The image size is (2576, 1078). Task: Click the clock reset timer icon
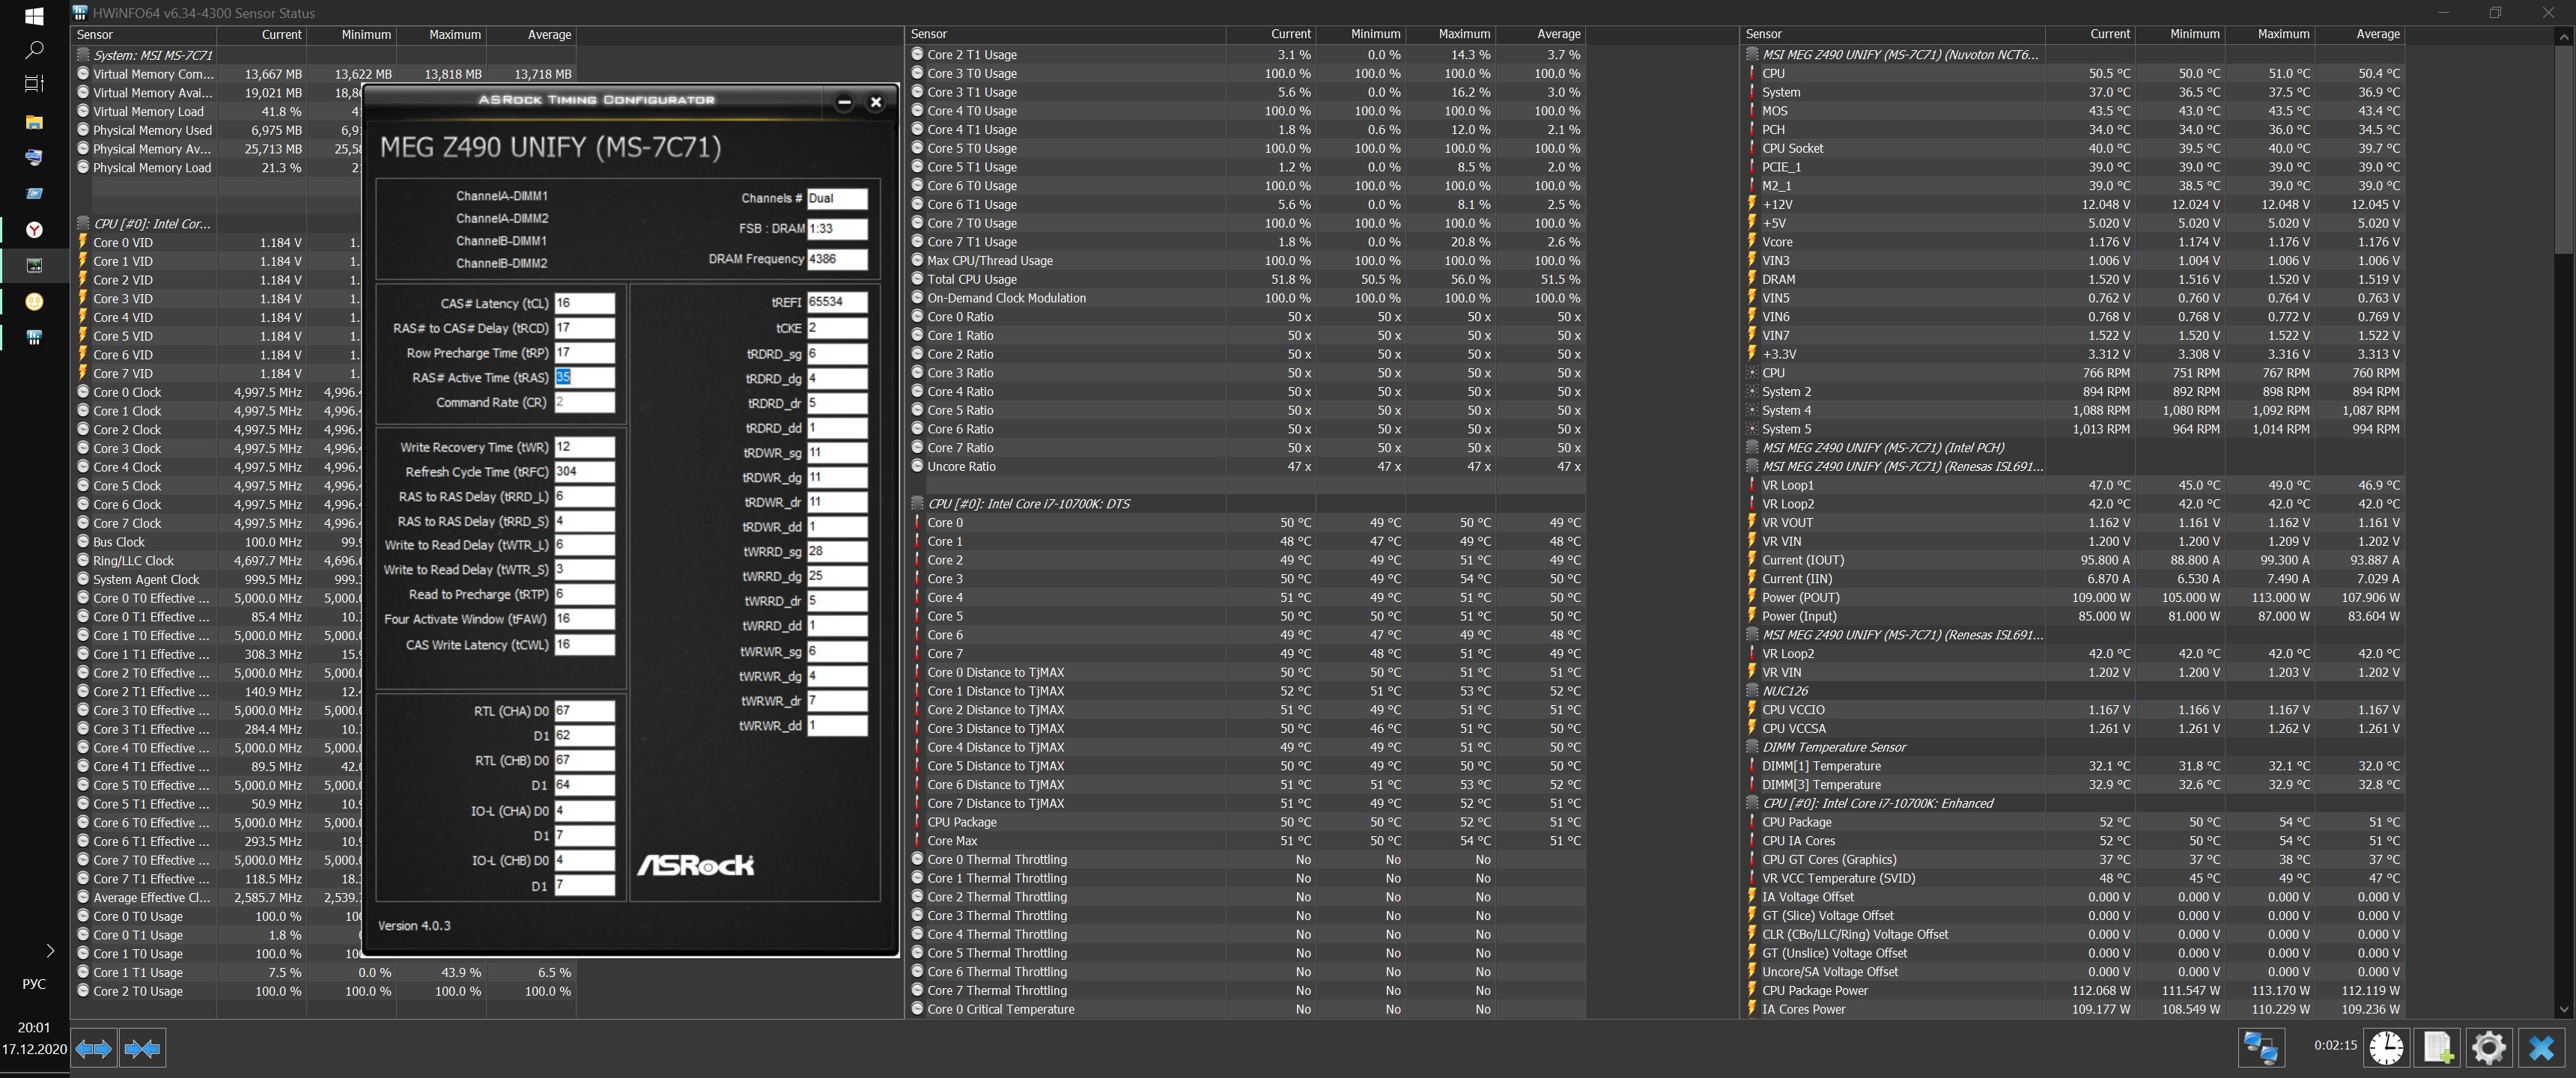(x=2386, y=1047)
